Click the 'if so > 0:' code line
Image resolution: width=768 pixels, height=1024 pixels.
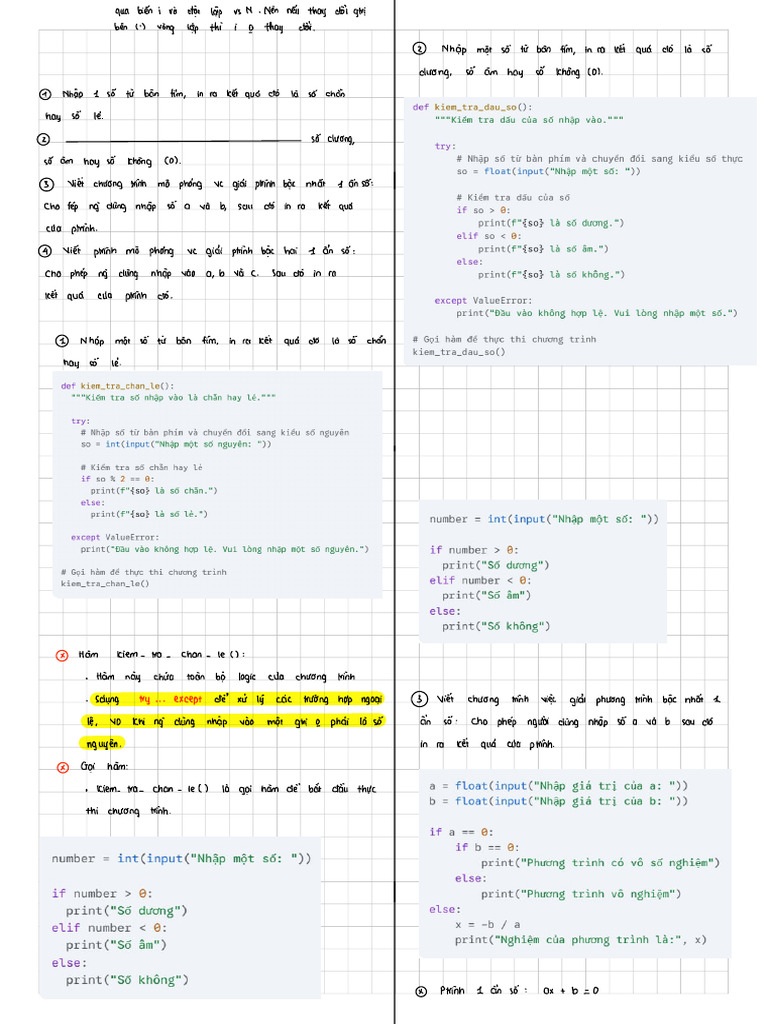coord(483,210)
